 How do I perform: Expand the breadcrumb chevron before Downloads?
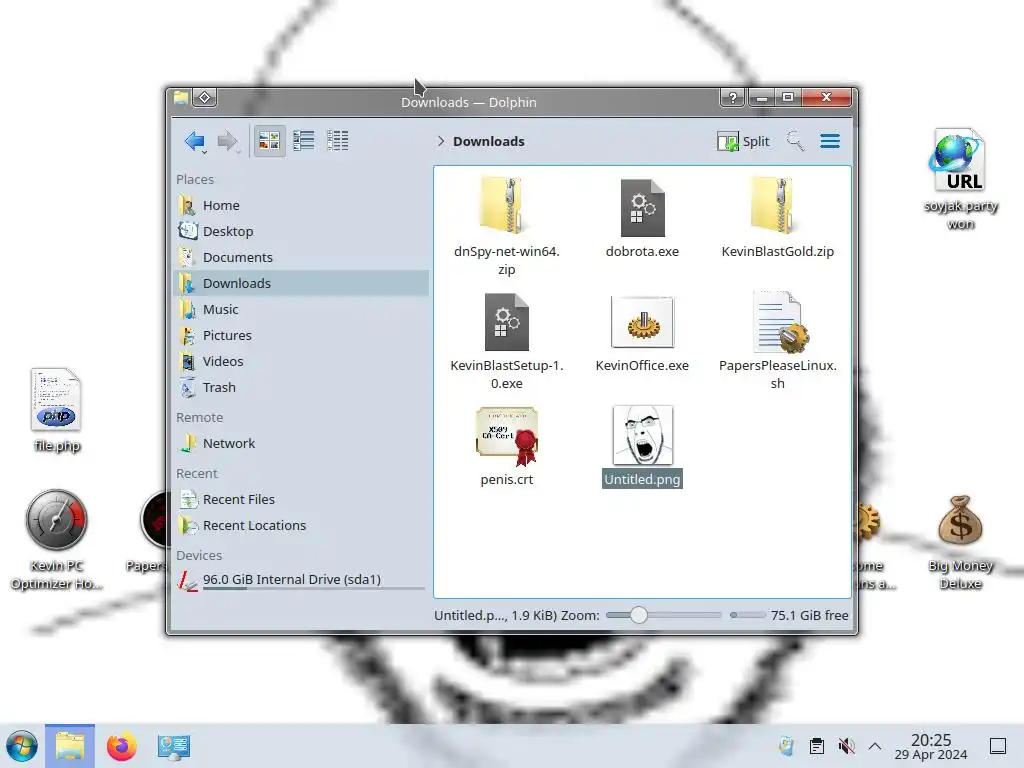tap(441, 141)
